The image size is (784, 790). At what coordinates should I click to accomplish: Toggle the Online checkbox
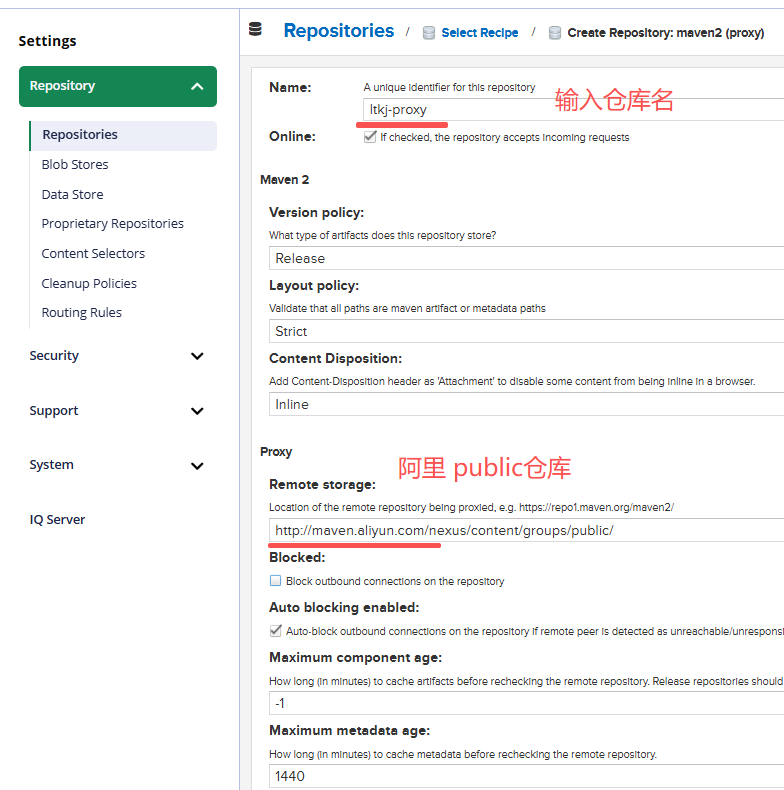point(370,137)
